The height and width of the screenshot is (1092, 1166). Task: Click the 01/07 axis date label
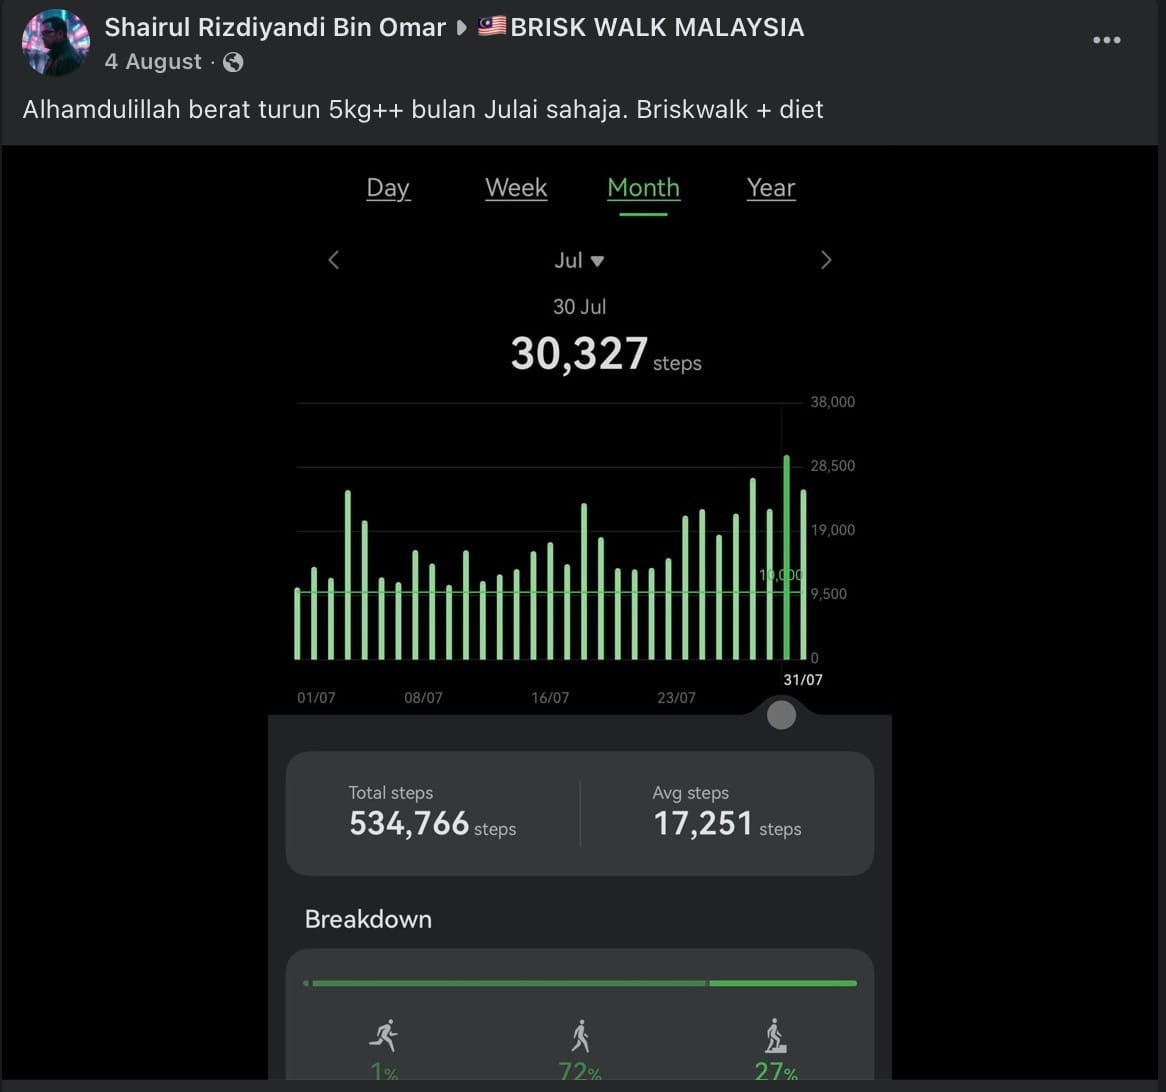[316, 698]
